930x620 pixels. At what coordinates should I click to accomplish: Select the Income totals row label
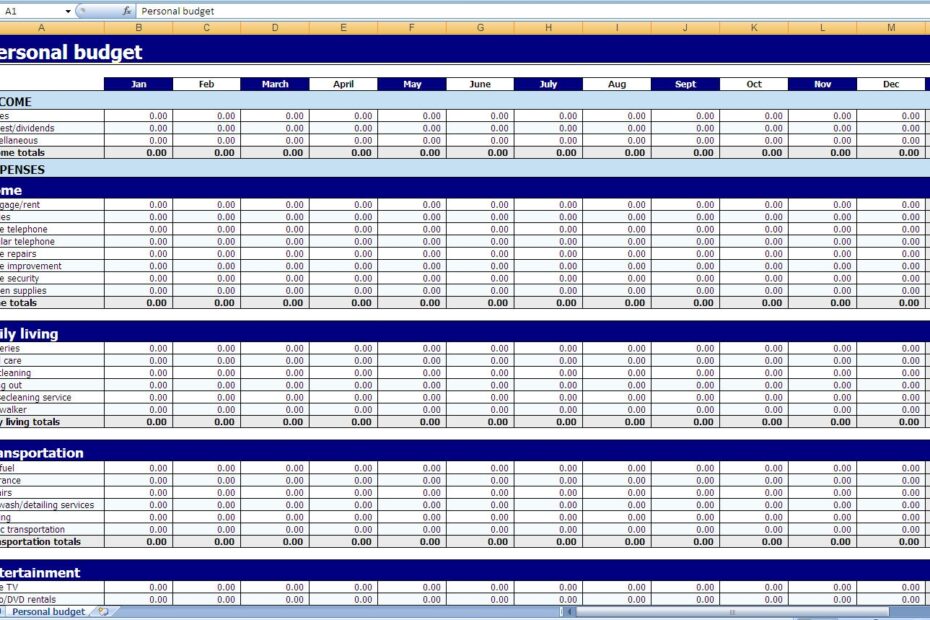[22, 153]
